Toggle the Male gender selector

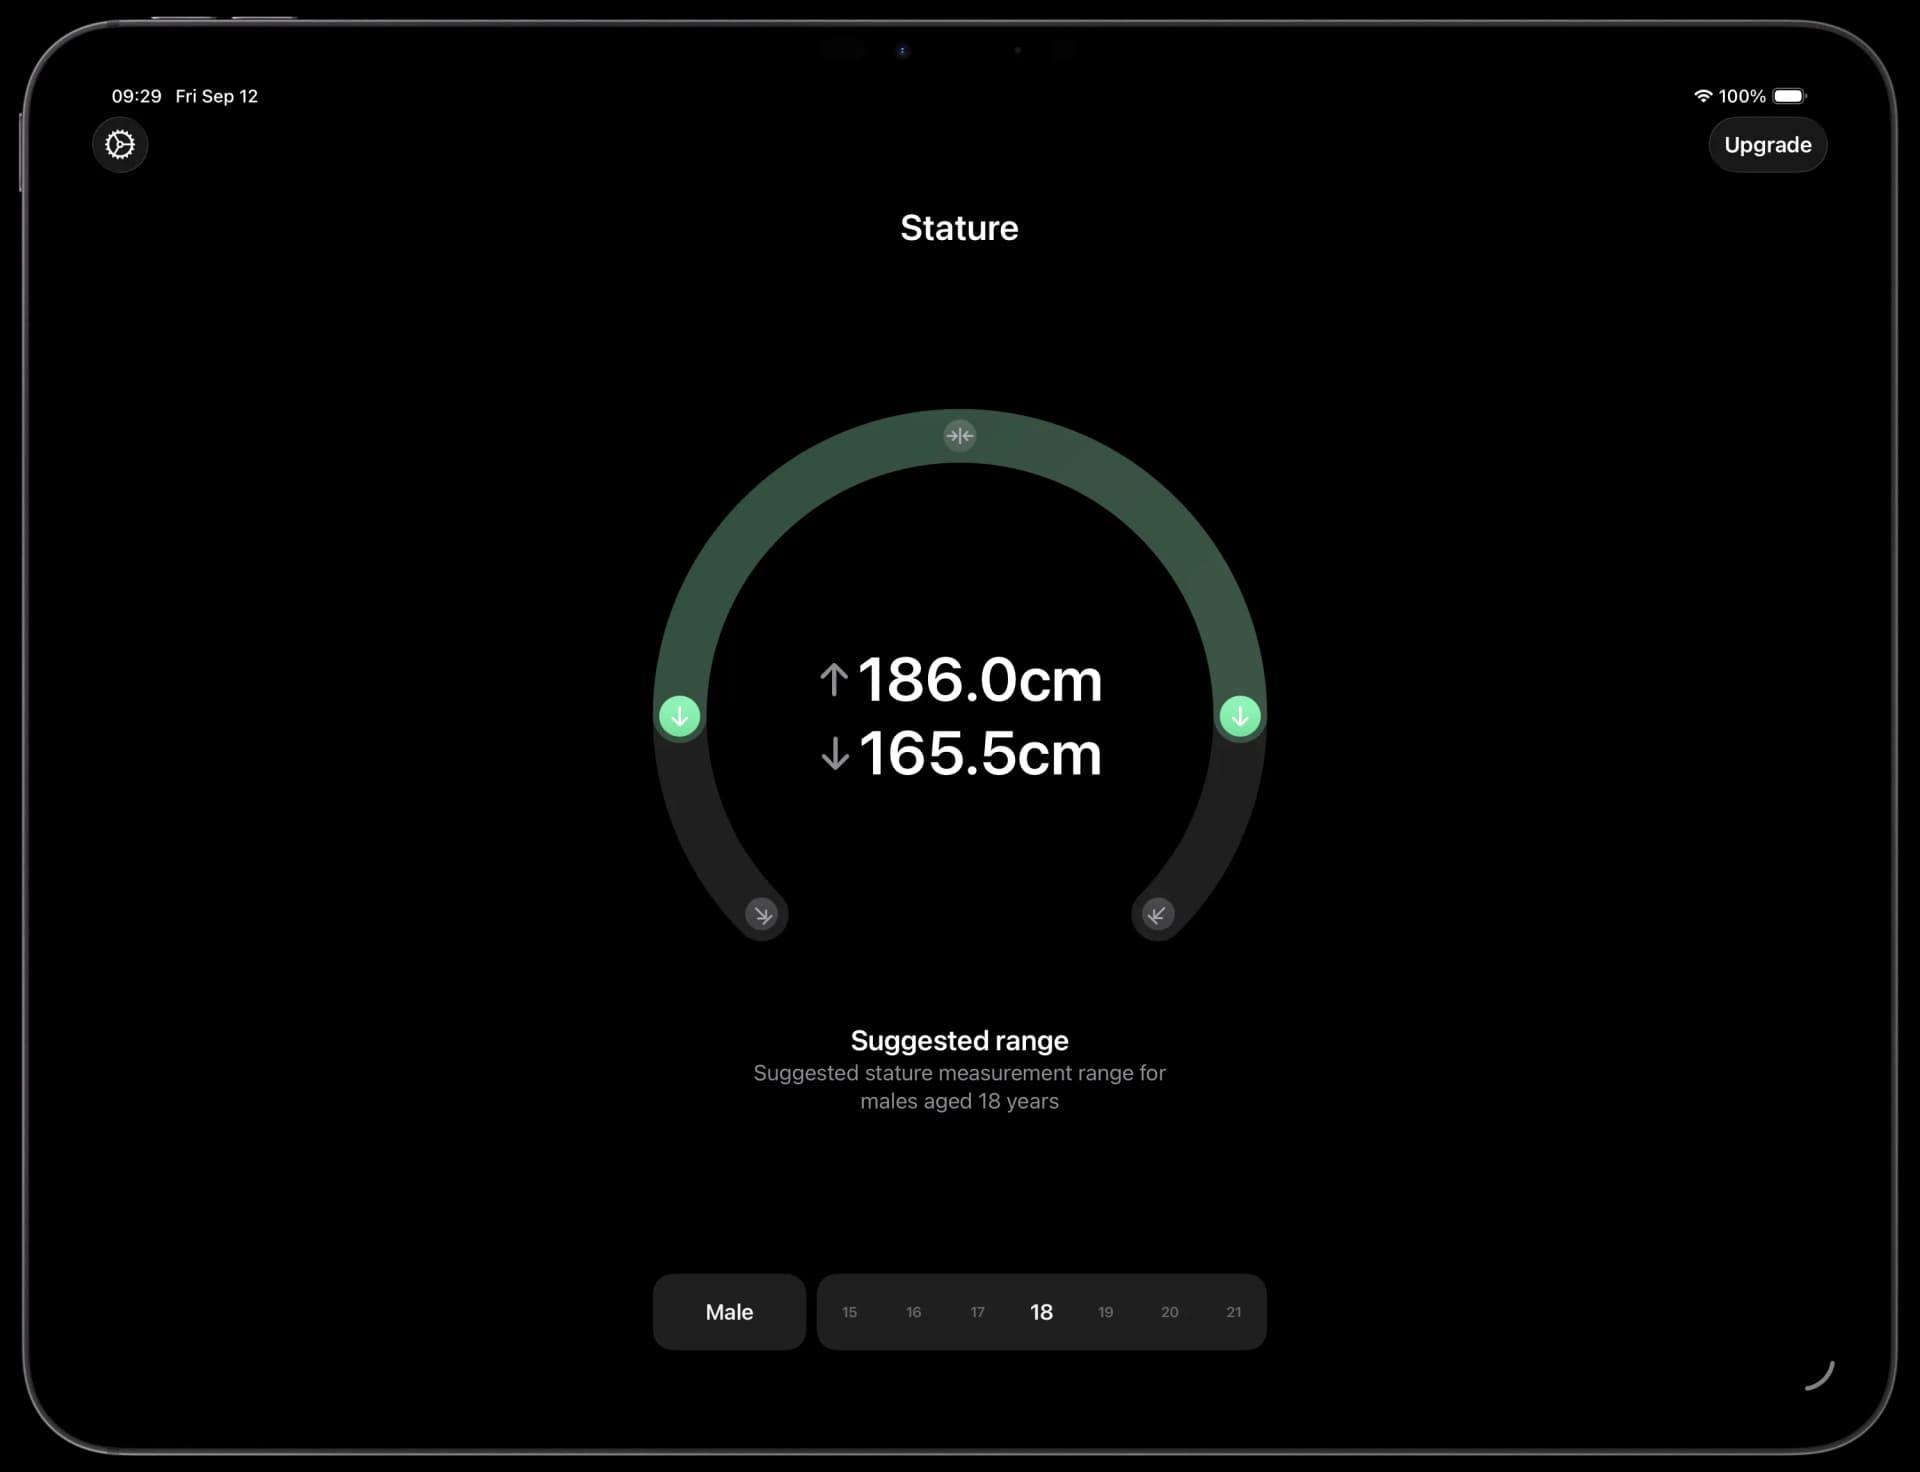(729, 1312)
